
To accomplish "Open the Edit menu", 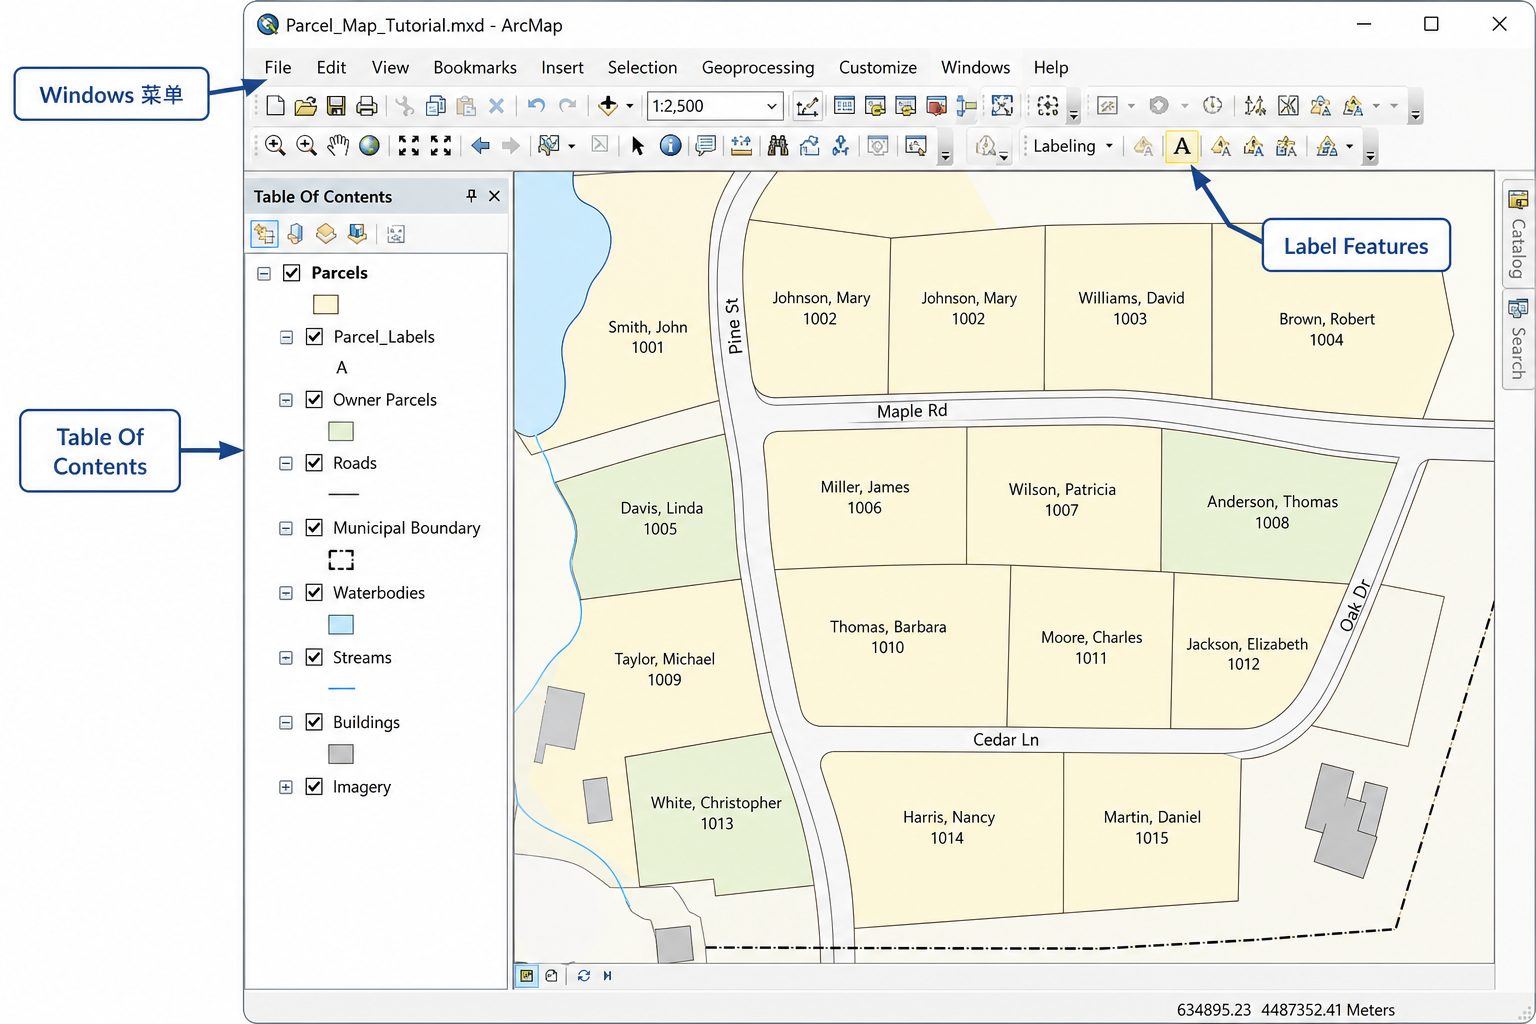I will point(331,68).
